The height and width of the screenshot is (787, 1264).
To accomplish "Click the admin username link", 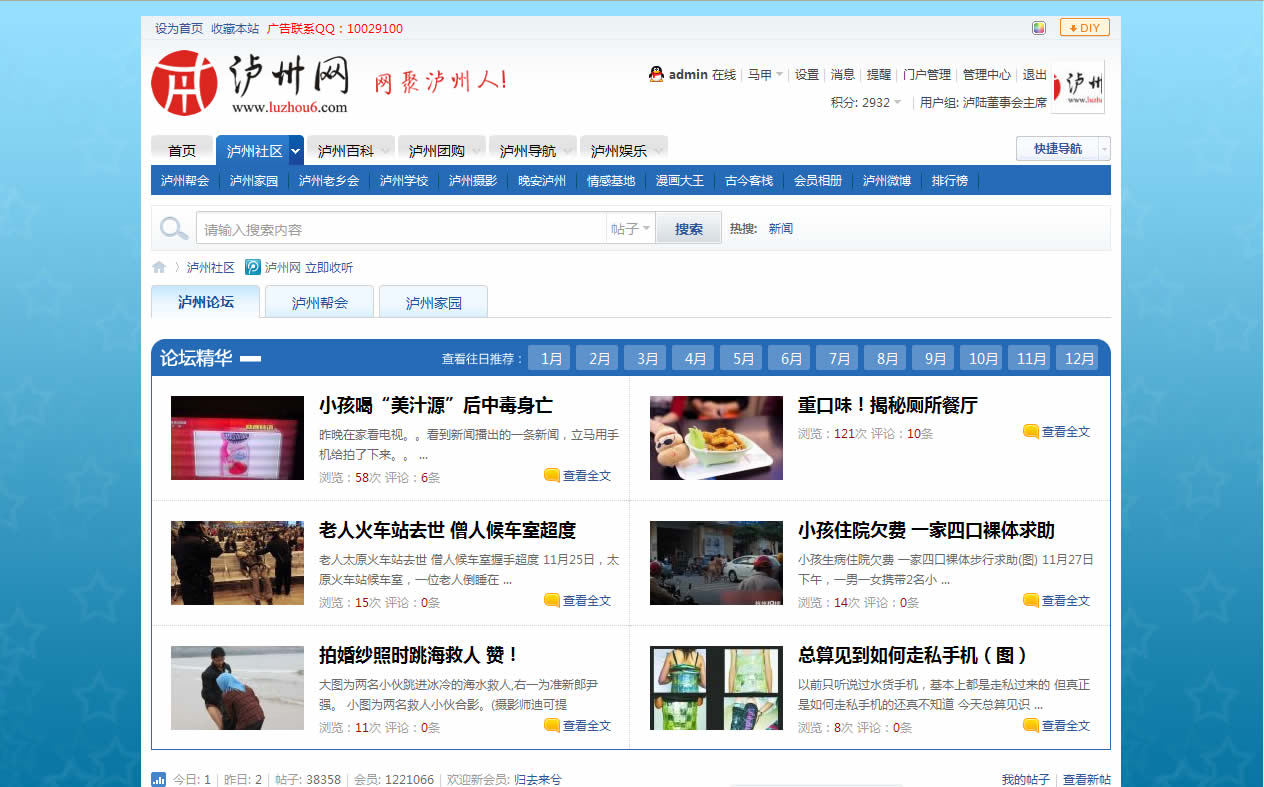I will click(688, 75).
